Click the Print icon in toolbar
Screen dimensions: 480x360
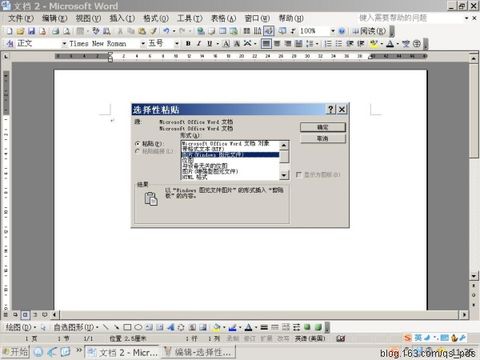pos(55,31)
